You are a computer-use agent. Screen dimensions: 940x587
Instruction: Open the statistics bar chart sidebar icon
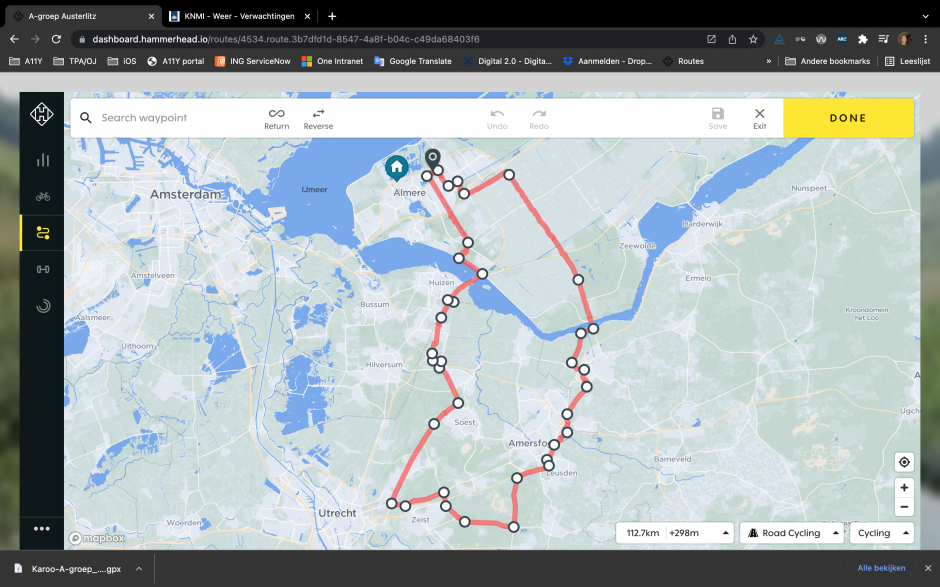pyautogui.click(x=42, y=160)
